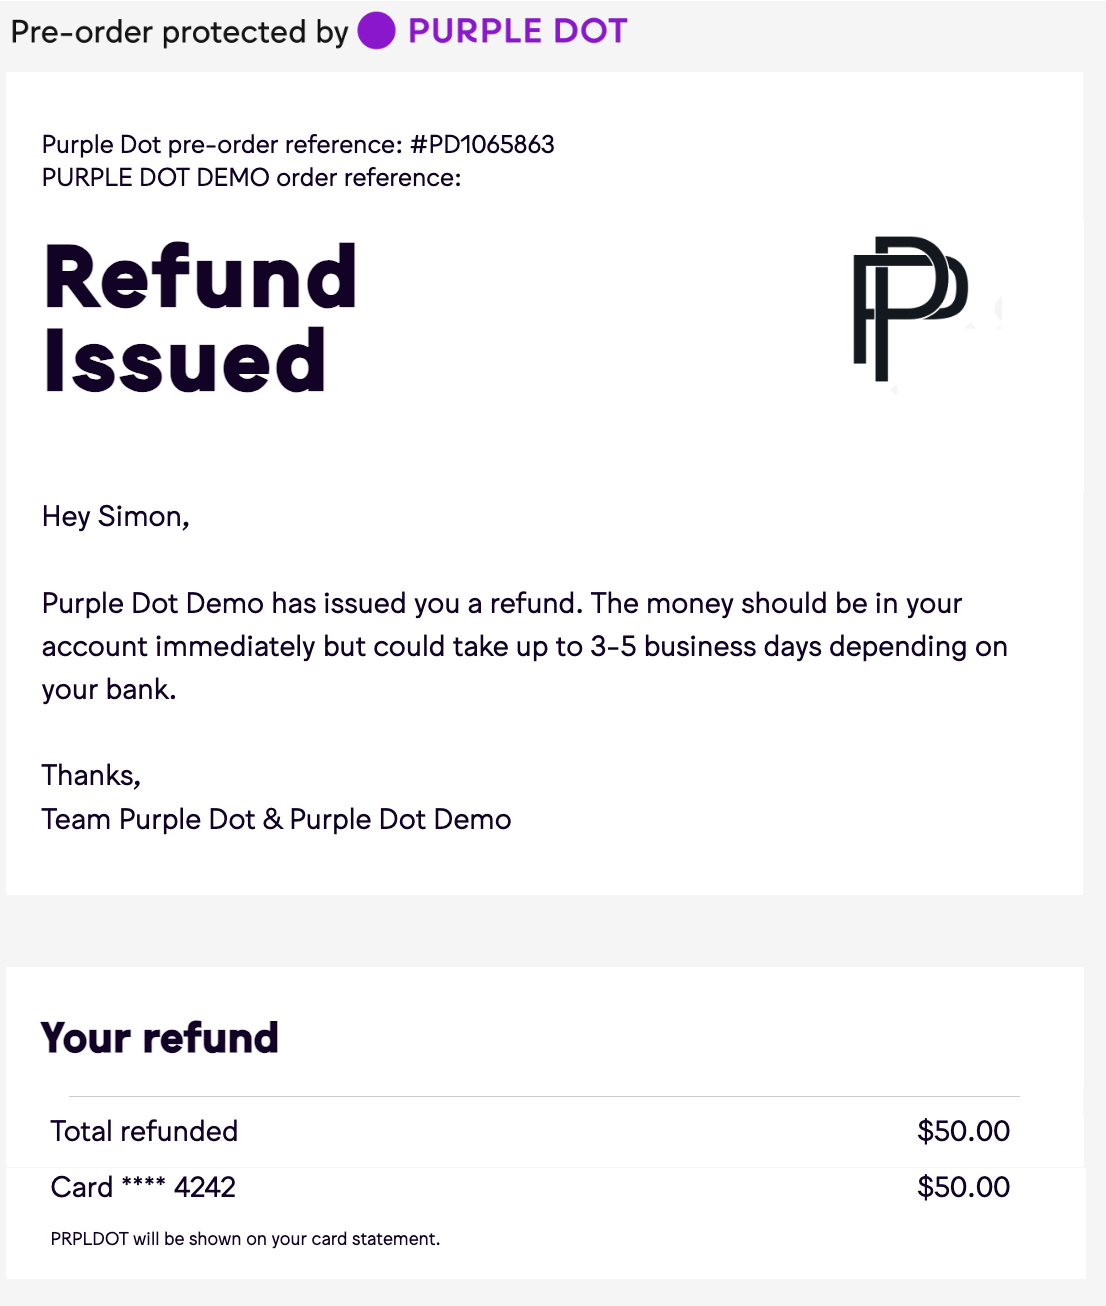Click the 'Card **** 4242' payment method

point(143,1187)
